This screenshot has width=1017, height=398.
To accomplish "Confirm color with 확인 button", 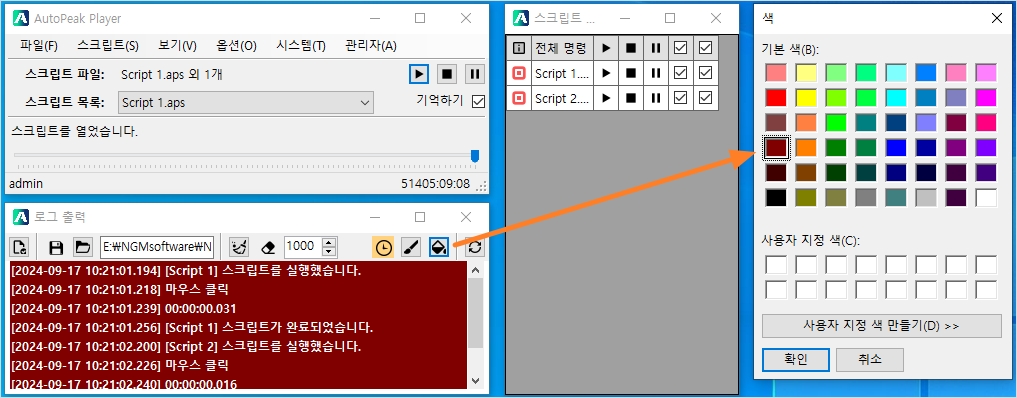I will click(795, 360).
